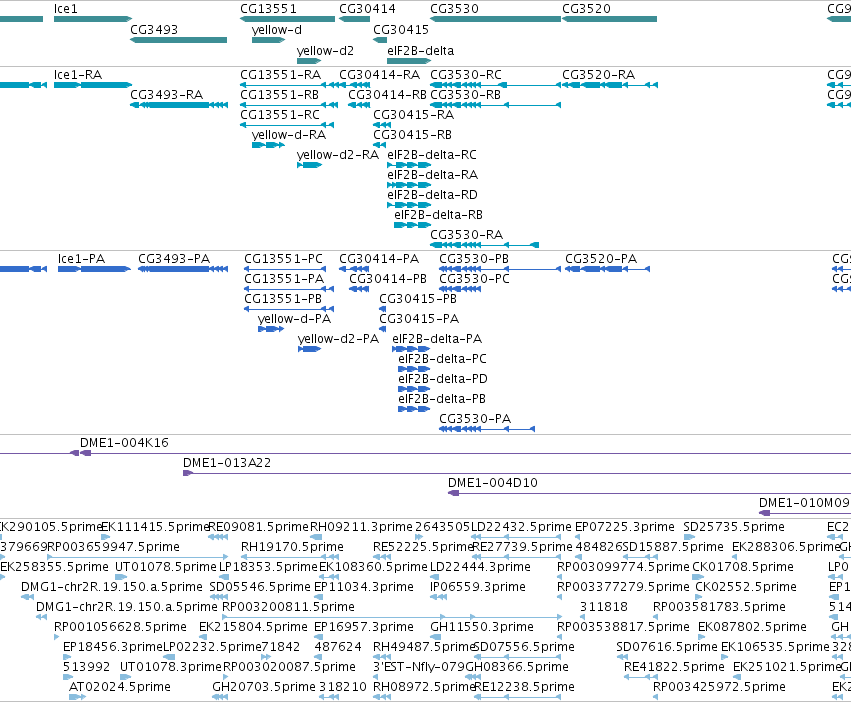Open transcript CG30415-RA

pyautogui.click(x=414, y=115)
